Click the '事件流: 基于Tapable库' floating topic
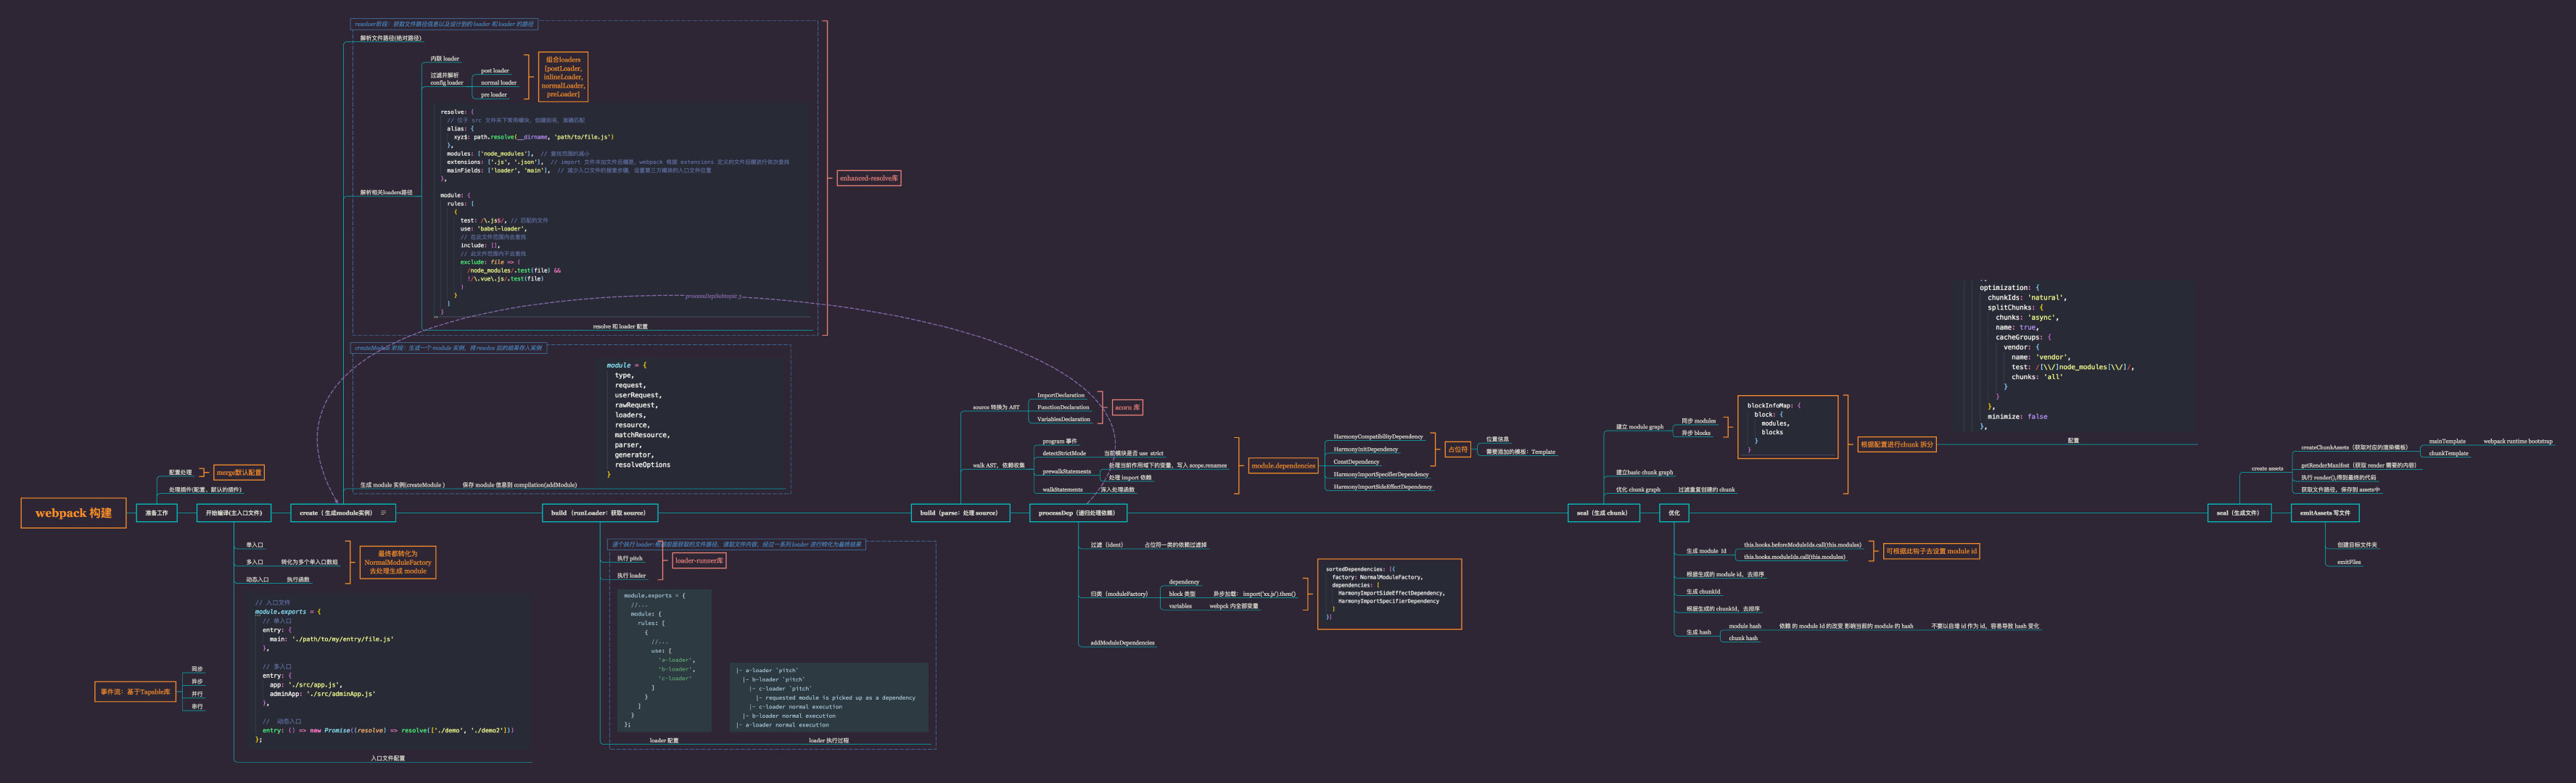The height and width of the screenshot is (783, 2576). (135, 692)
